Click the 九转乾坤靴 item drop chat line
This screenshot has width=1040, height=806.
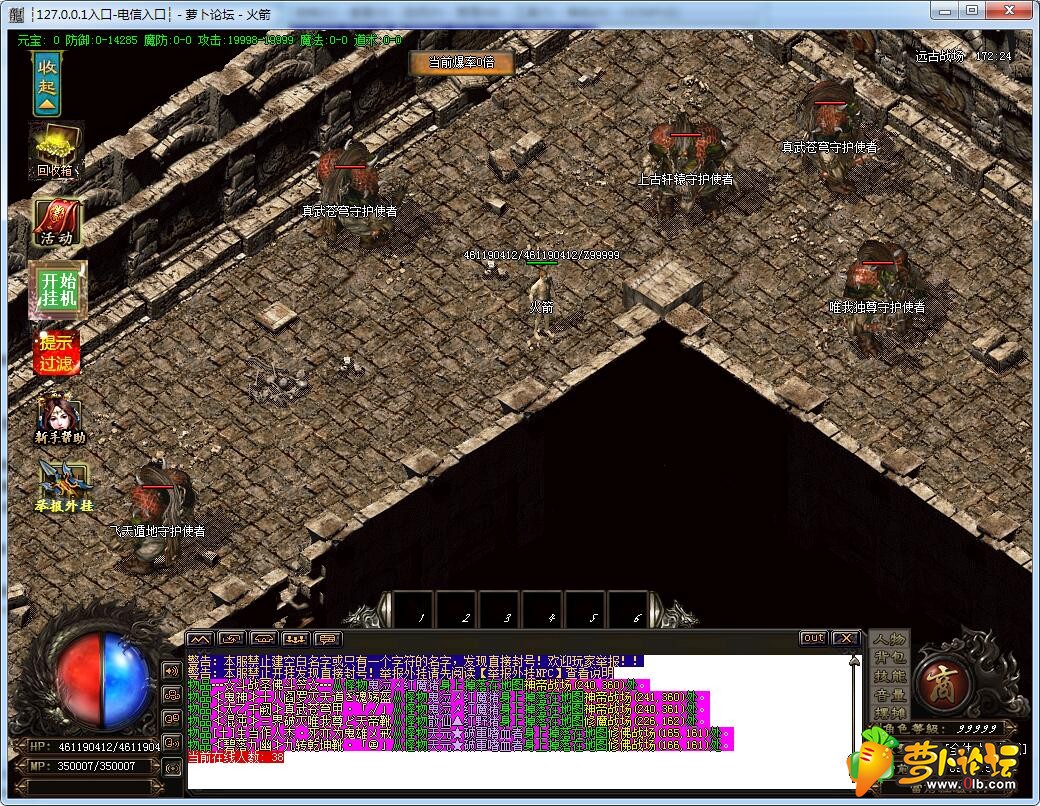click(460, 746)
